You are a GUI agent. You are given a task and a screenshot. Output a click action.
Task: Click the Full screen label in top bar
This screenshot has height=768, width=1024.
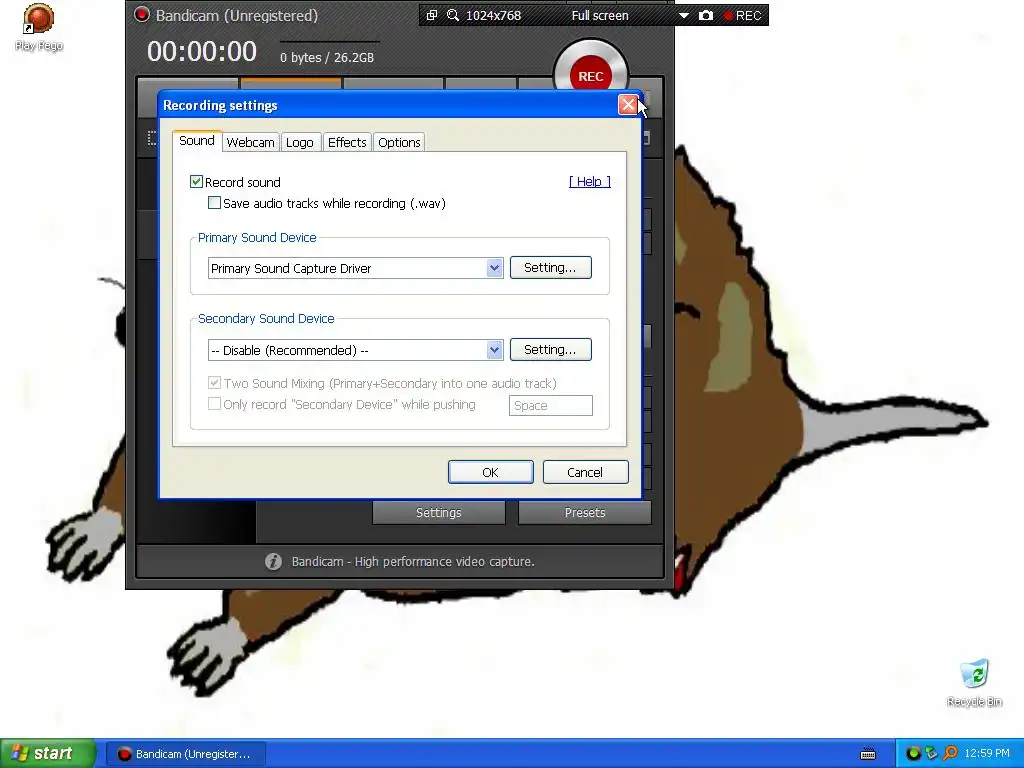[x=600, y=15]
